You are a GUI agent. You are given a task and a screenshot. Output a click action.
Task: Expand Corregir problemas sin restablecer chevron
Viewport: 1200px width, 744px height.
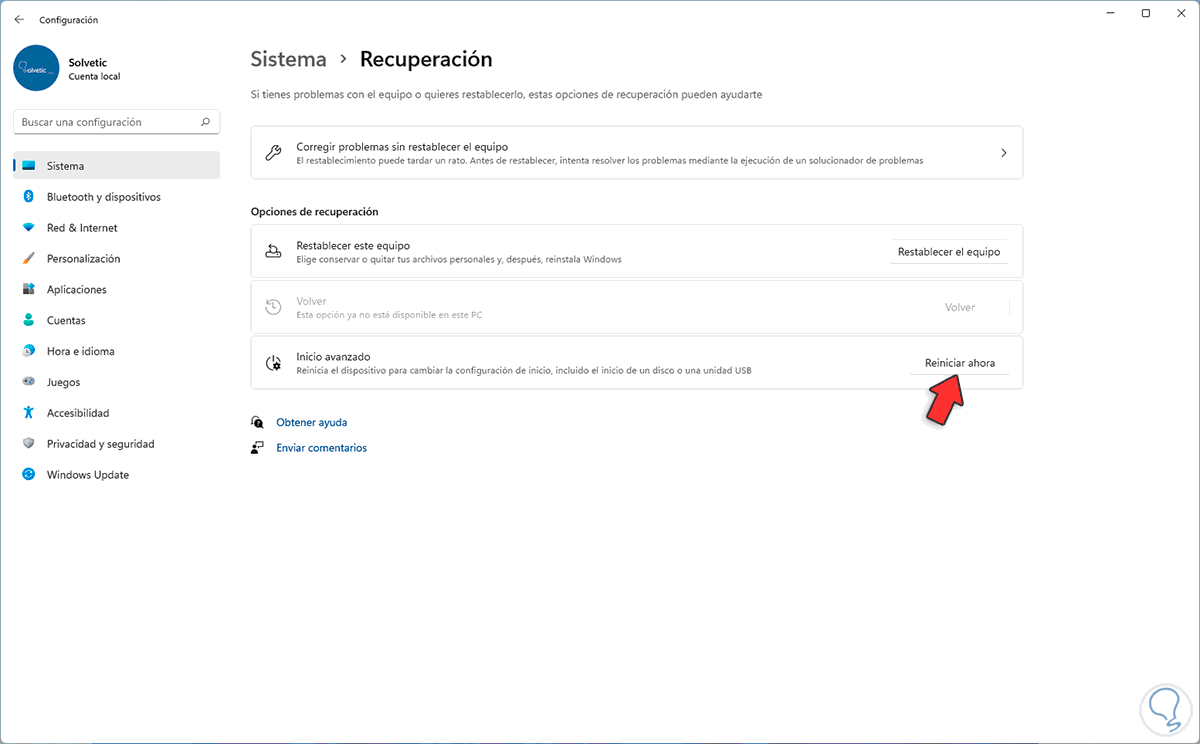[x=1003, y=153]
